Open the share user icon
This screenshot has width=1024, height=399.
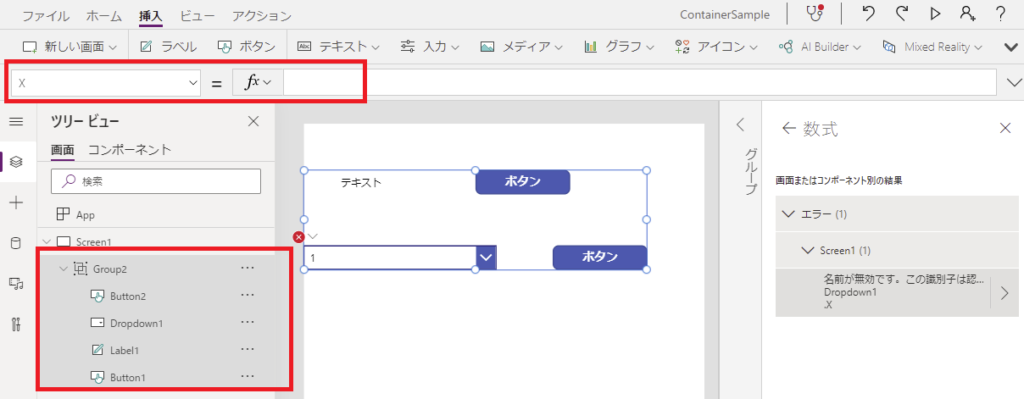[x=967, y=14]
